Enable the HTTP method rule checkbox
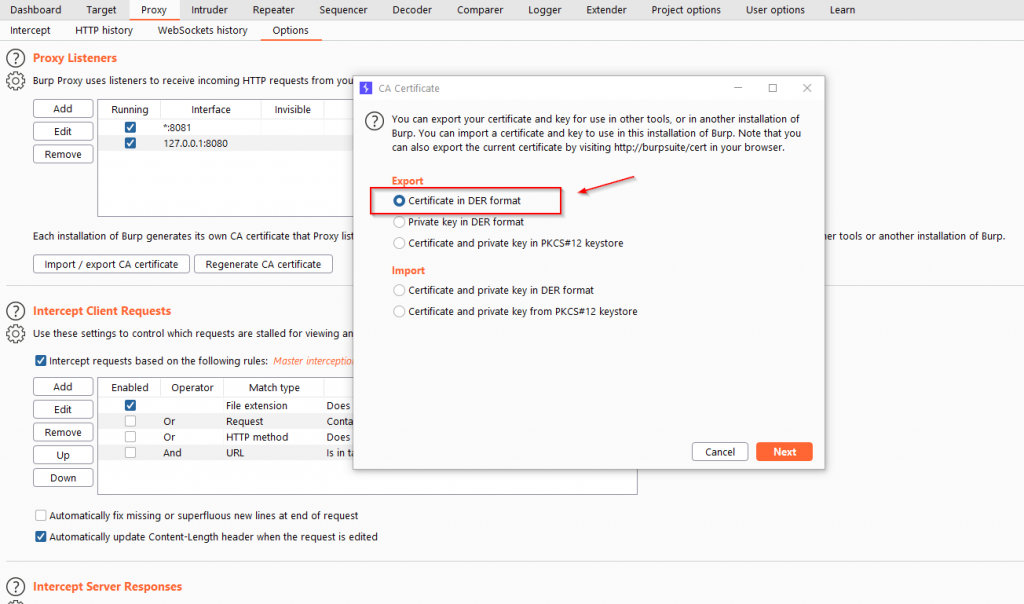1024x604 pixels. [130, 437]
